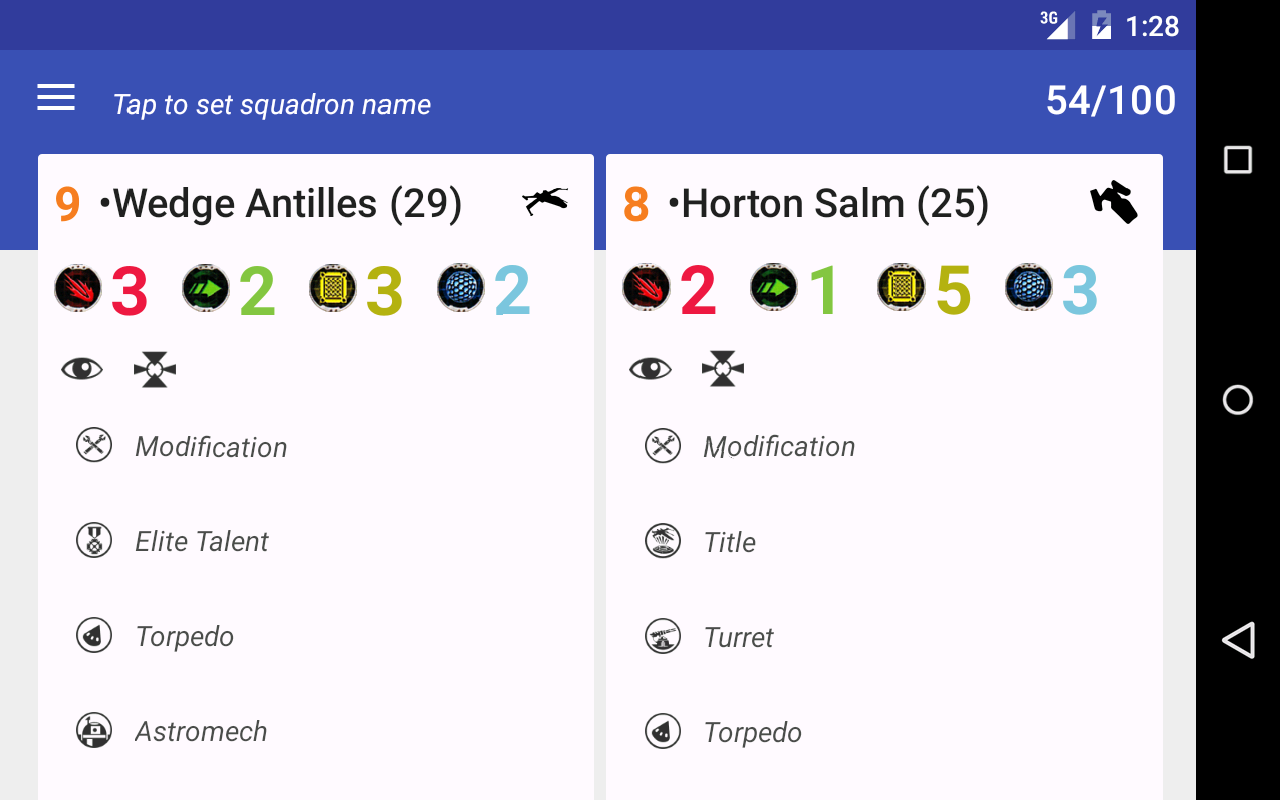This screenshot has height=800, width=1280.
Task: Open the hamburger navigation menu
Action: coord(56,98)
